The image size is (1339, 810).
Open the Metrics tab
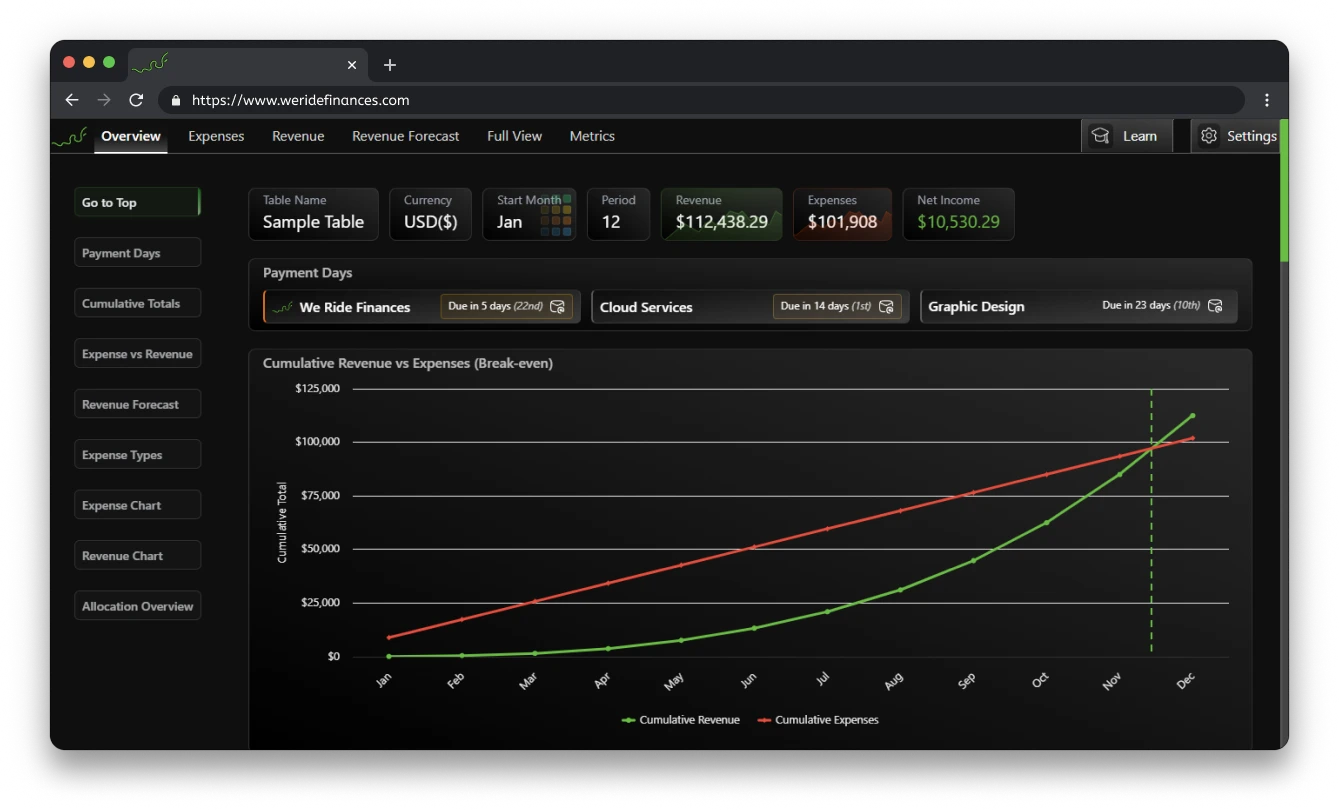592,136
